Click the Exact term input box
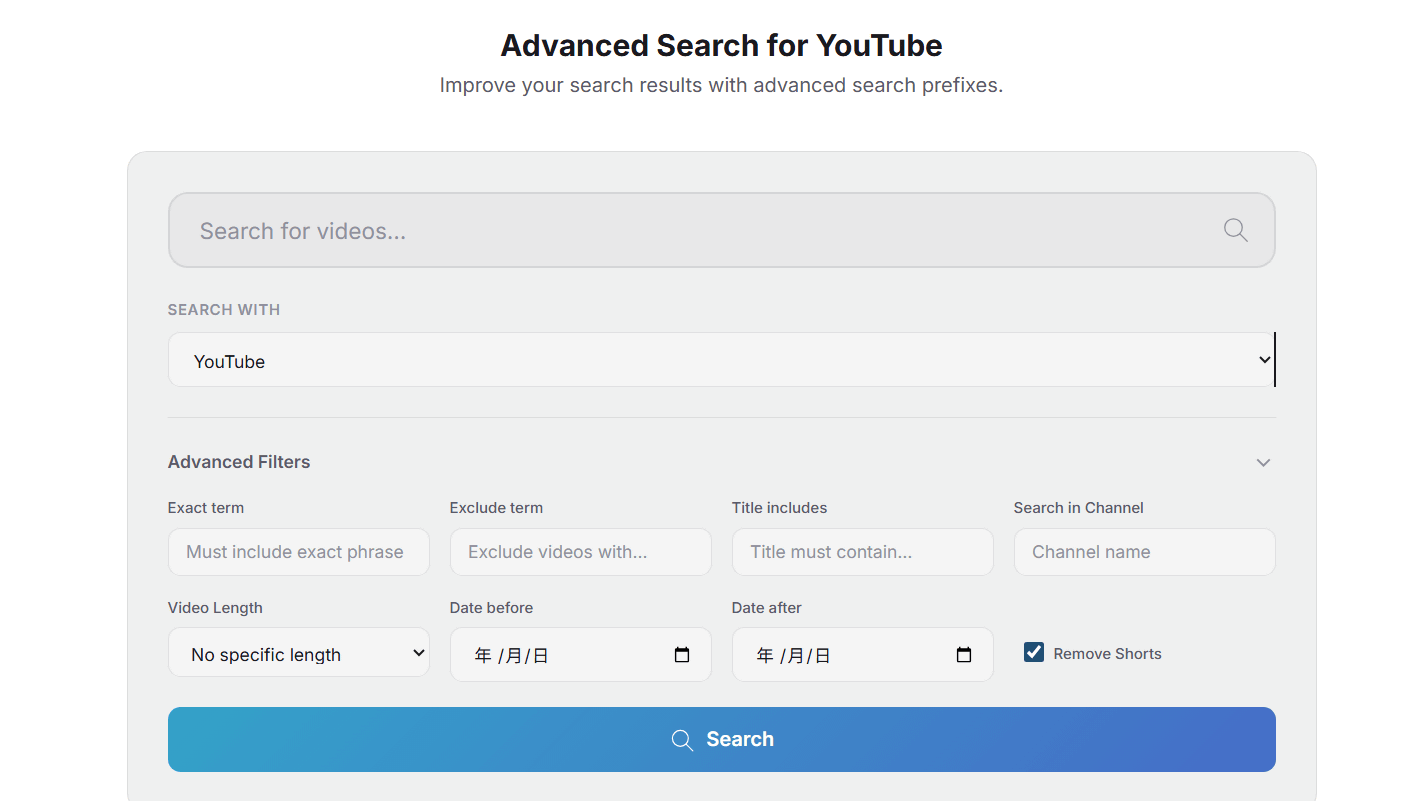 click(298, 552)
